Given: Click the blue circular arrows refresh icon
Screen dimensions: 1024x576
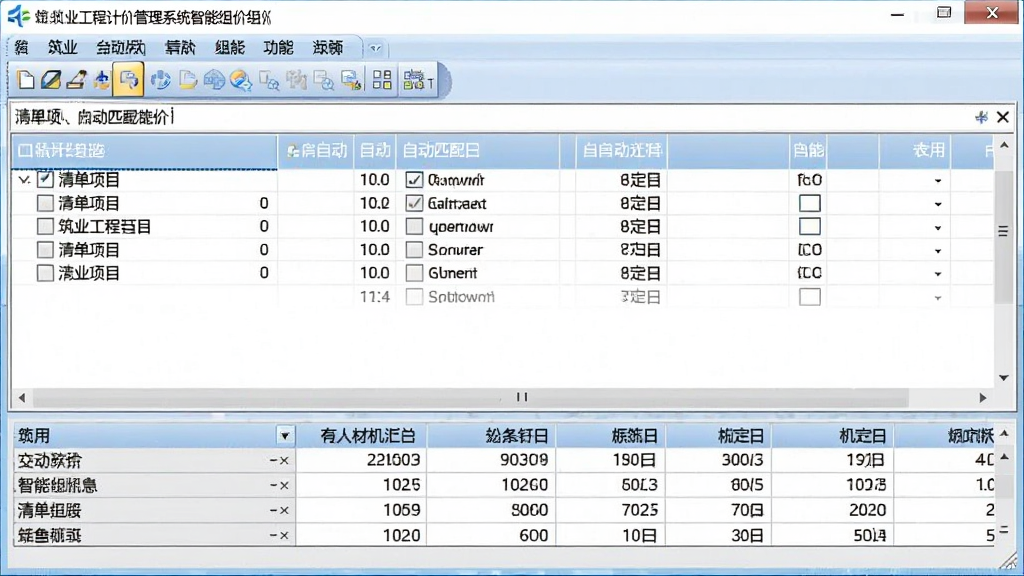Looking at the screenshot, I should pyautogui.click(x=161, y=80).
